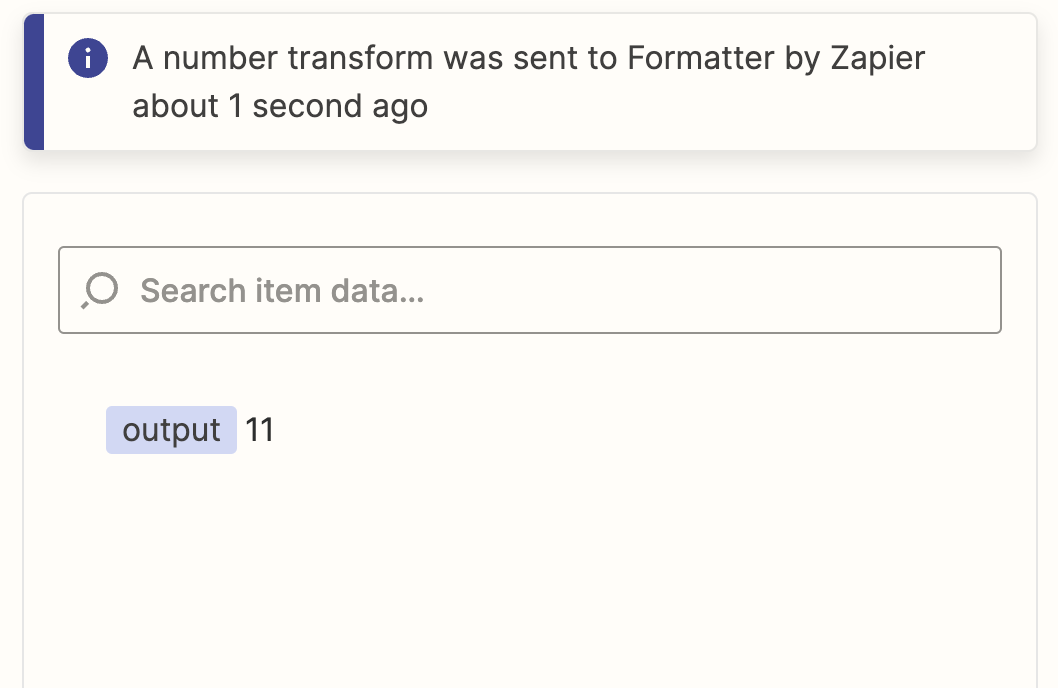Click blank space right of output value
This screenshot has height=688, width=1058.
pos(640,430)
